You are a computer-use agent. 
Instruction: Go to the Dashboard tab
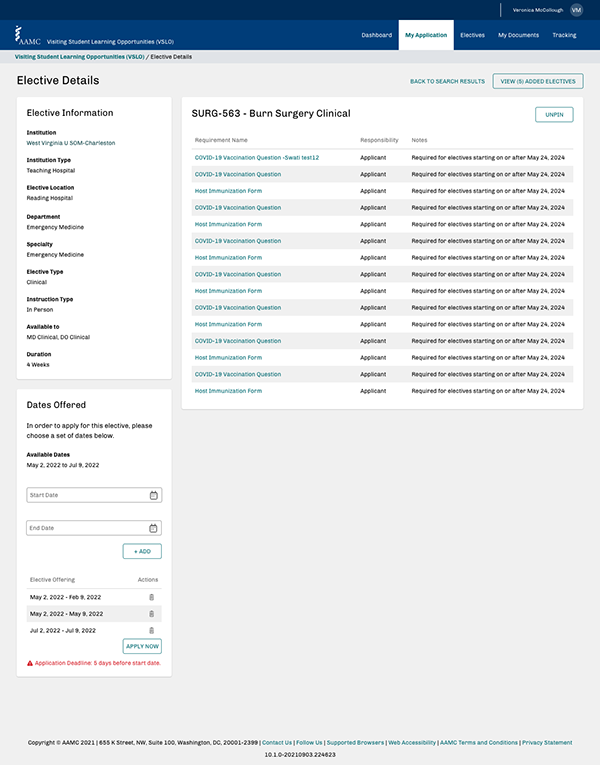pyautogui.click(x=377, y=35)
